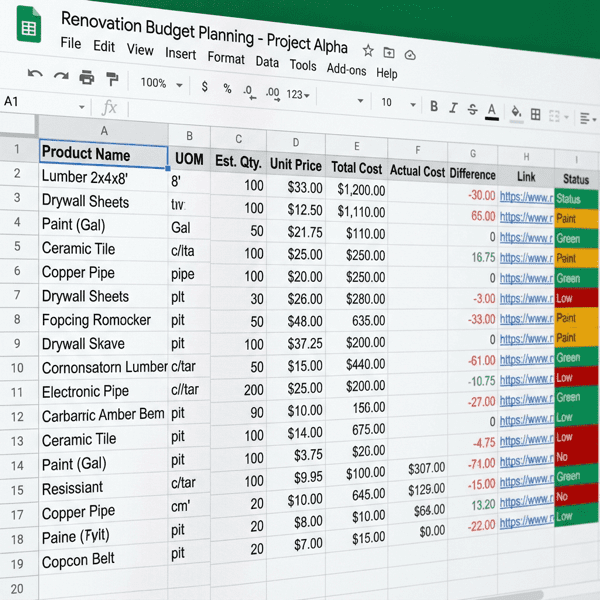Click the undo arrow icon
This screenshot has width=600, height=600.
[35, 75]
